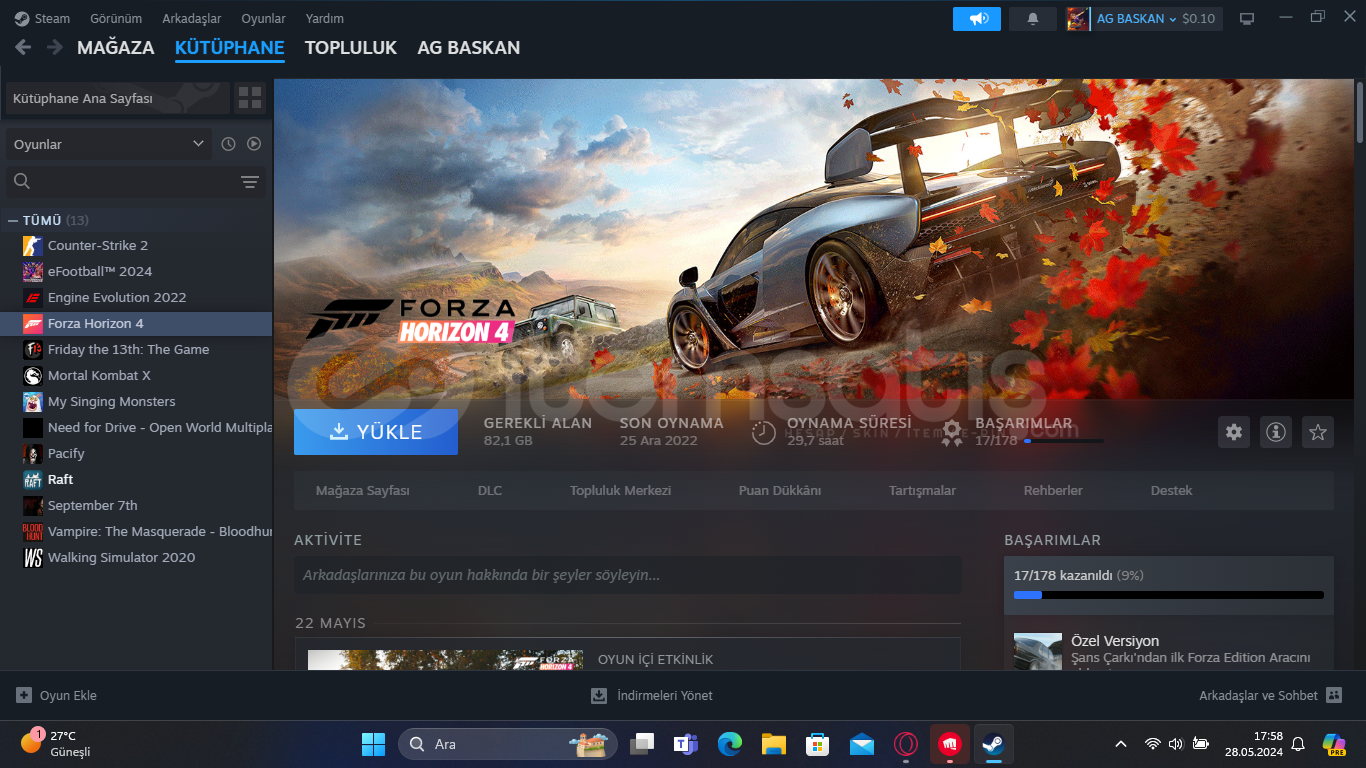This screenshot has height=768, width=1366.
Task: Collapse the TÜMÜ games group
Action: (x=13, y=220)
